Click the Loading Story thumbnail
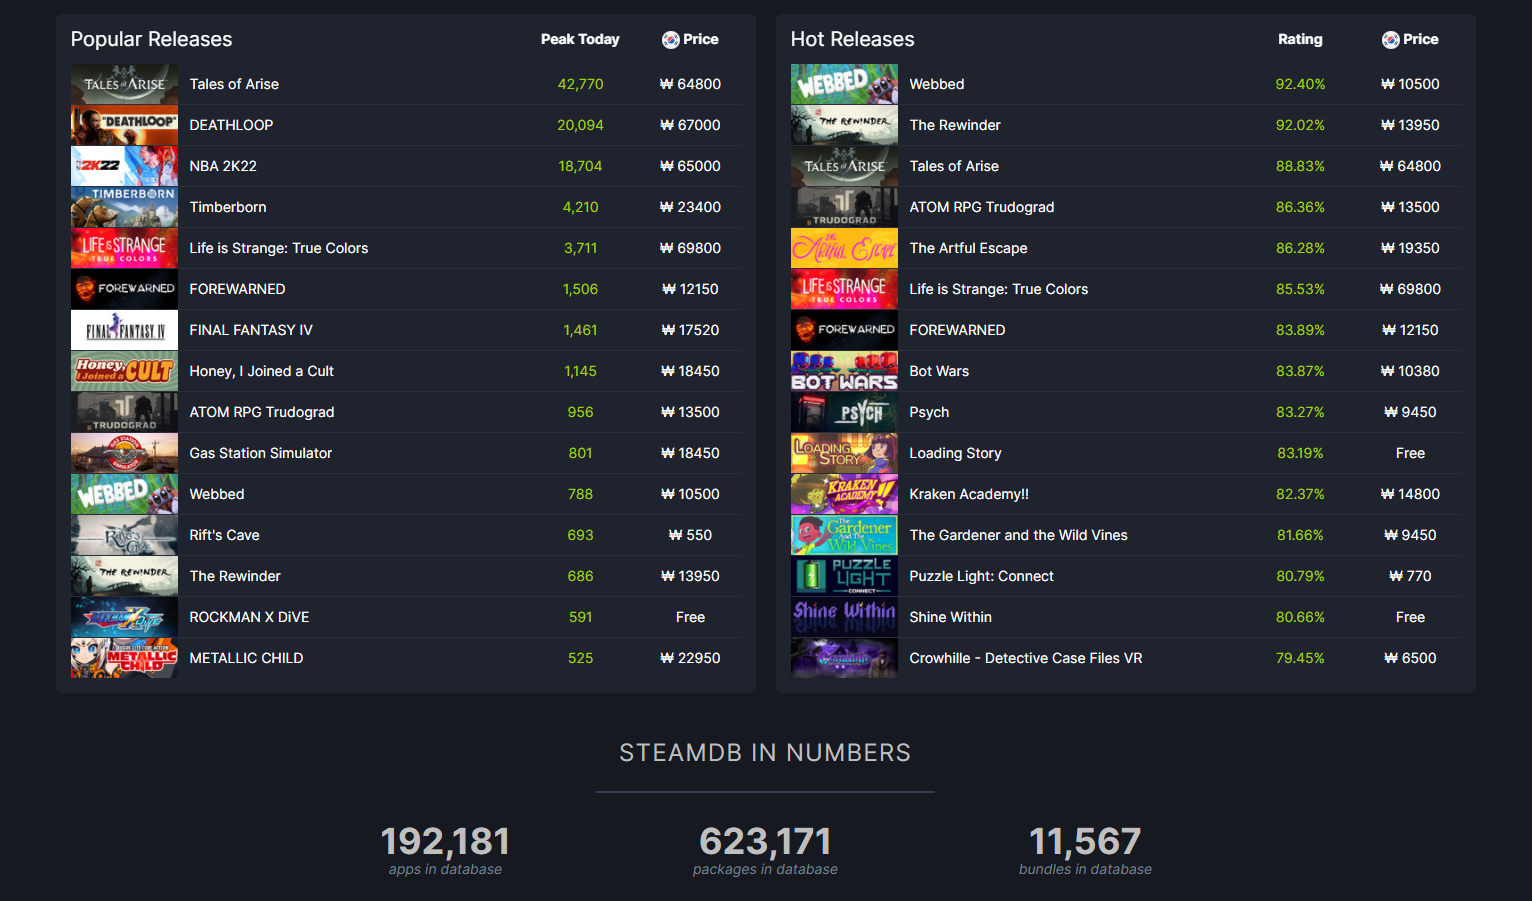Viewport: 1532px width, 901px height. pyautogui.click(x=844, y=453)
